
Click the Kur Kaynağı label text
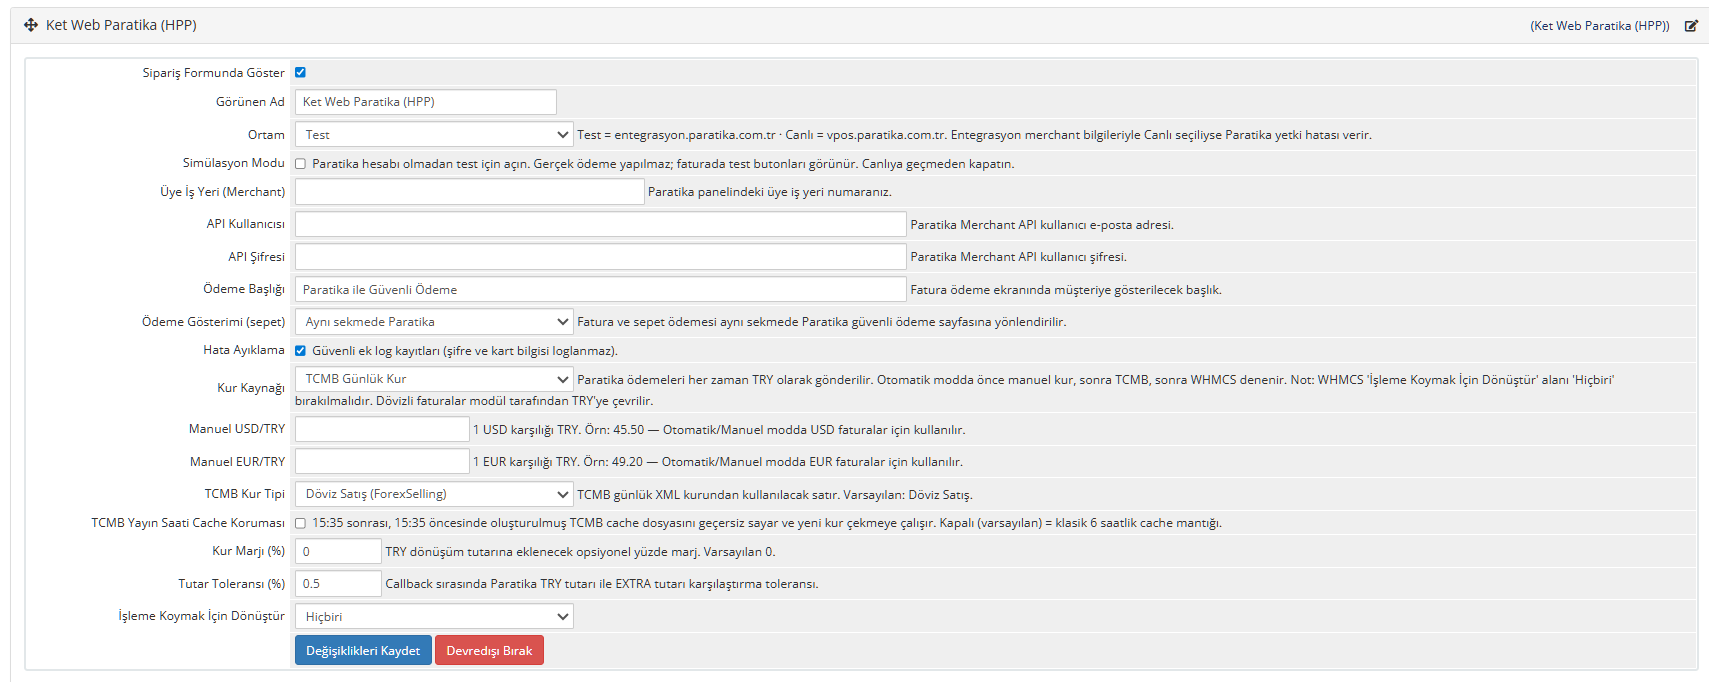tap(251, 388)
